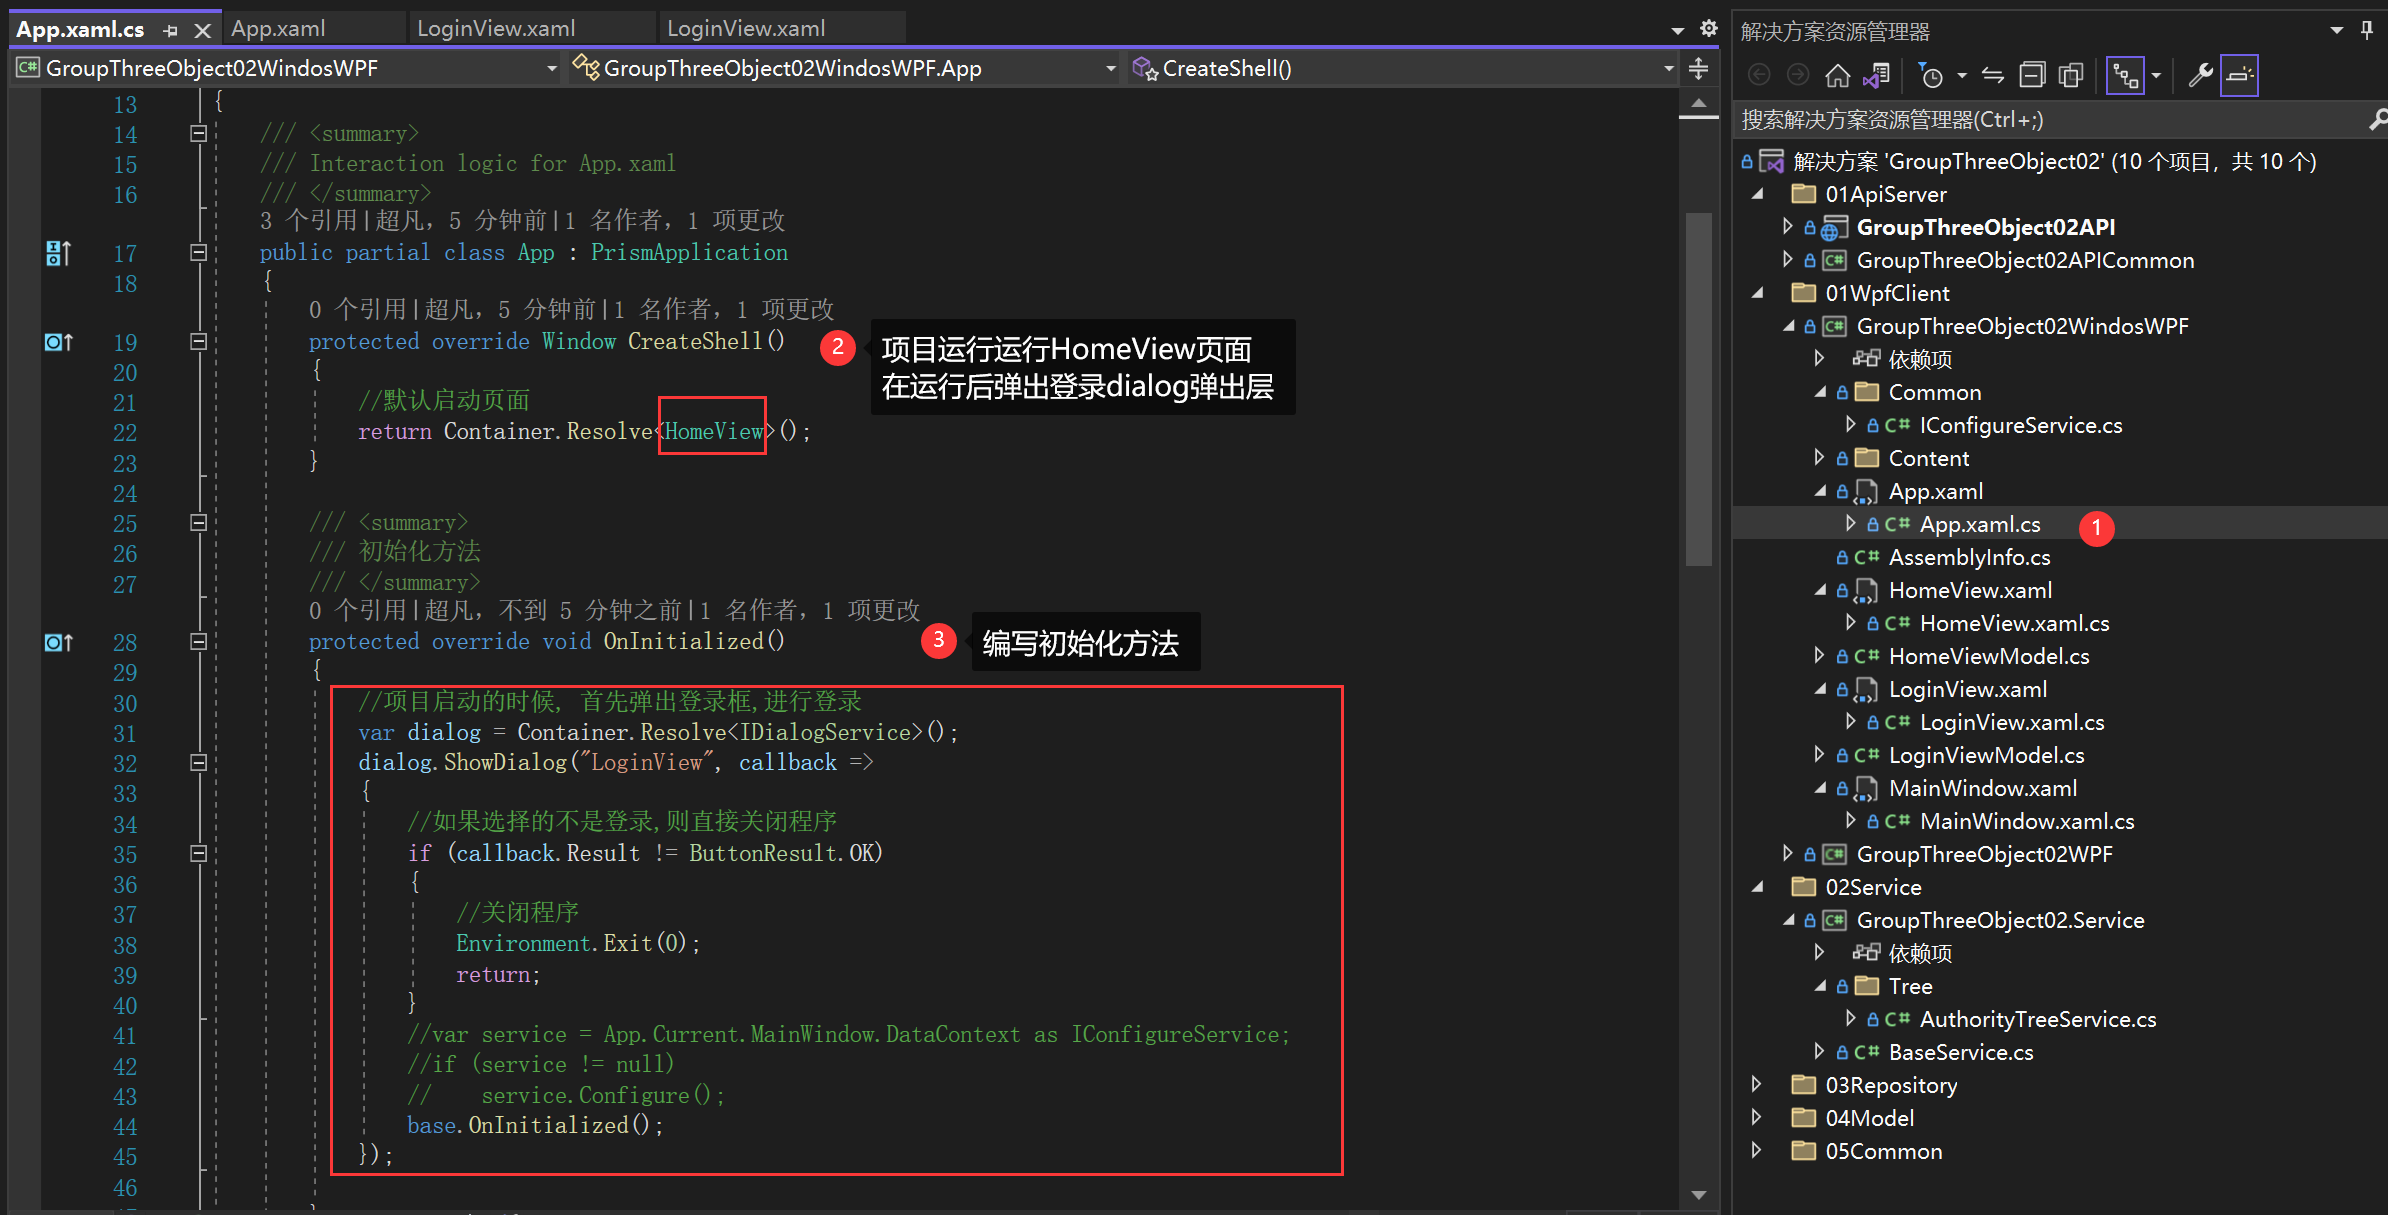Expand the 03Repository folder
The height and width of the screenshot is (1215, 2388).
(1757, 1085)
